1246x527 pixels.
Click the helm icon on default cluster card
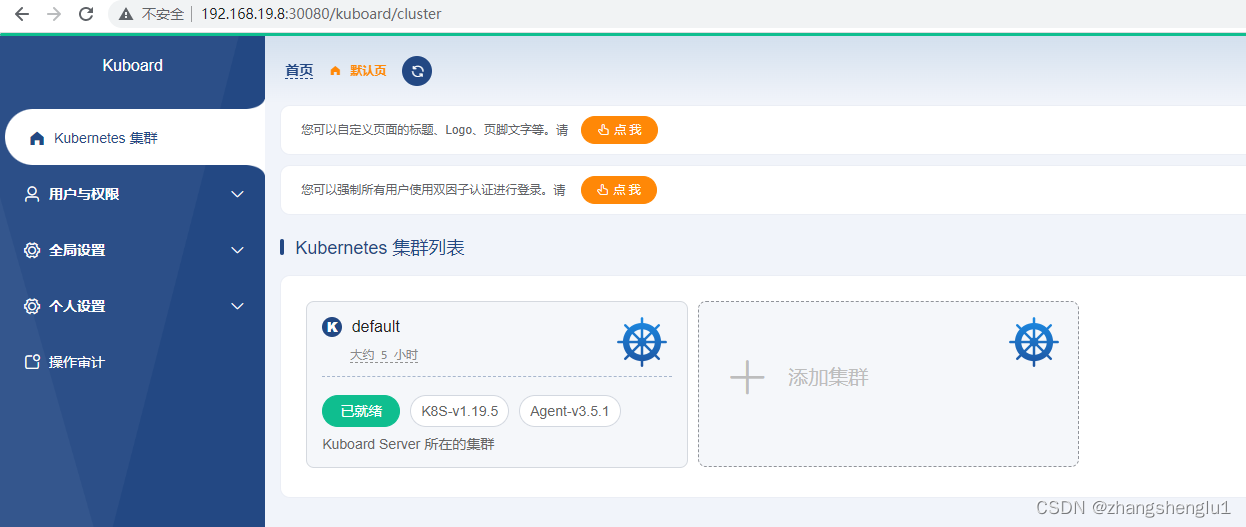tap(642, 342)
